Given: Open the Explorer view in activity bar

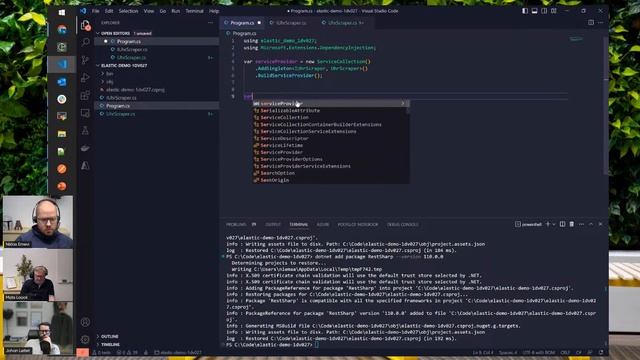Looking at the screenshot, I should click(85, 26).
